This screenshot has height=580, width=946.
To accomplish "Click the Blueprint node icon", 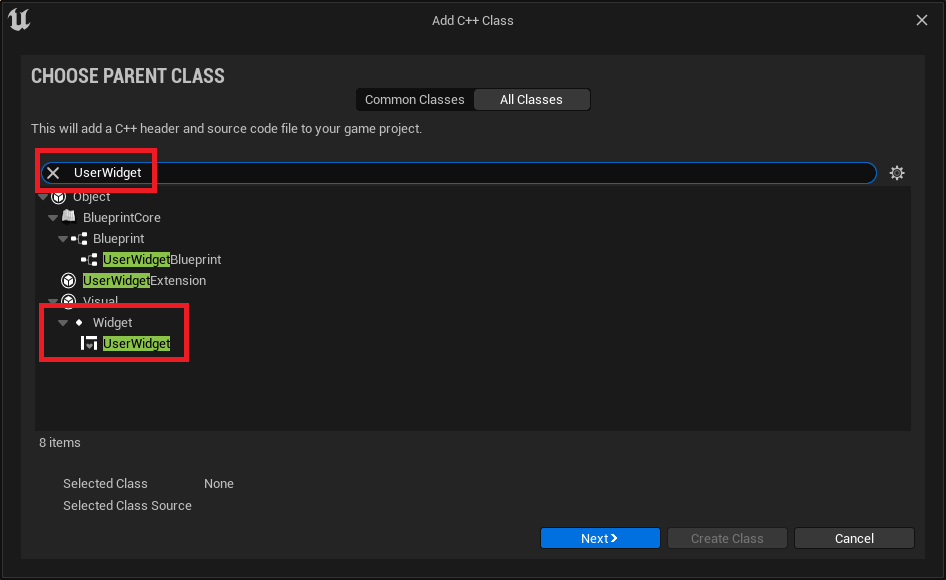I will [x=79, y=239].
